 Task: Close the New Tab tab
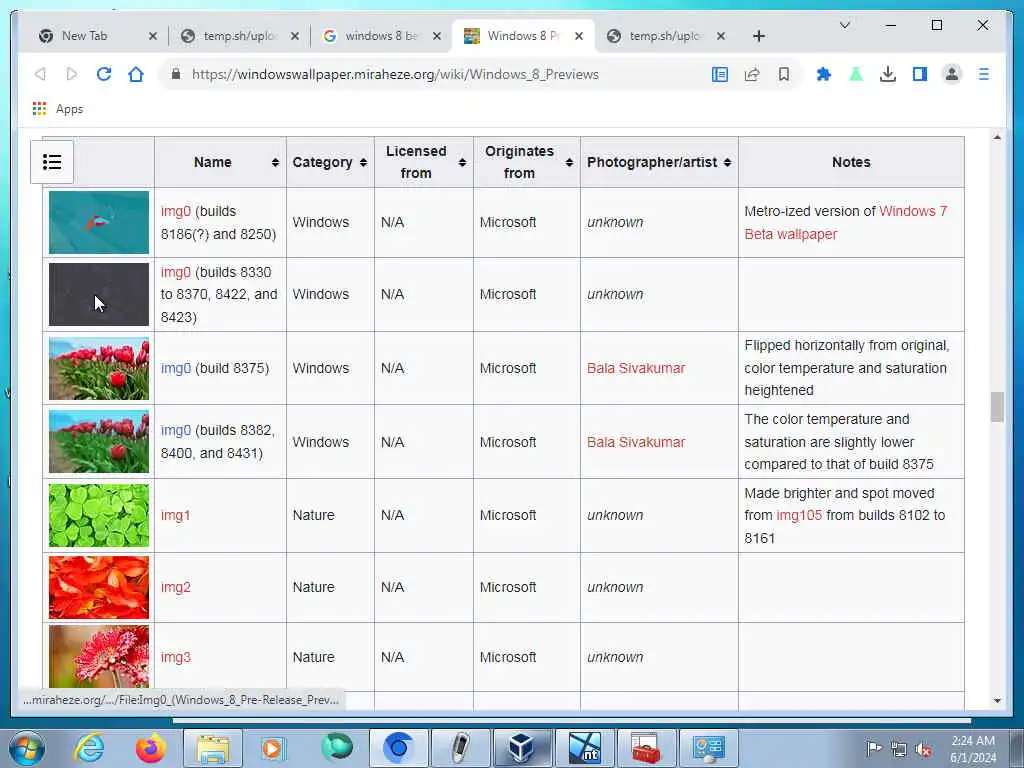tap(153, 36)
